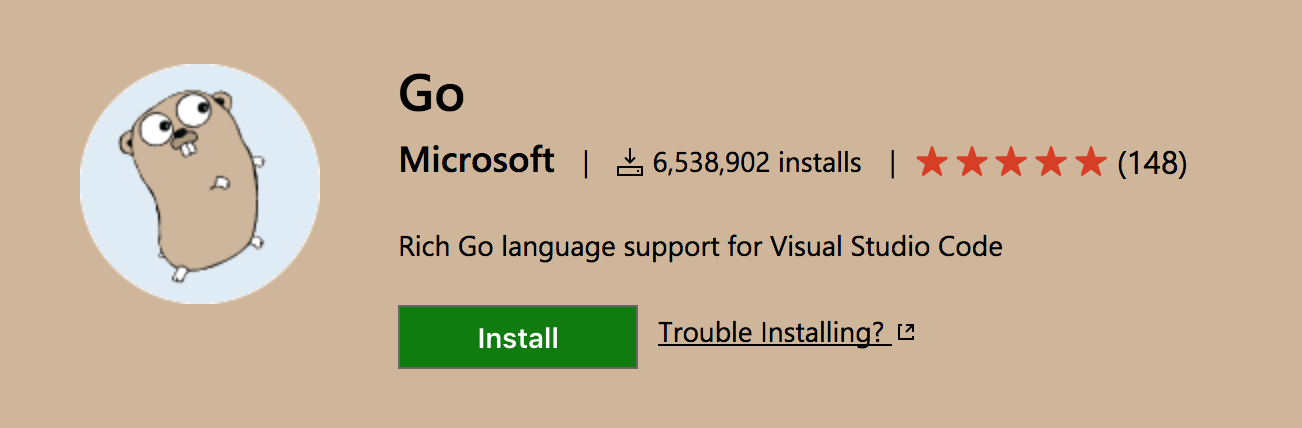Click the Go extension title
The height and width of the screenshot is (428, 1302).
[x=431, y=95]
